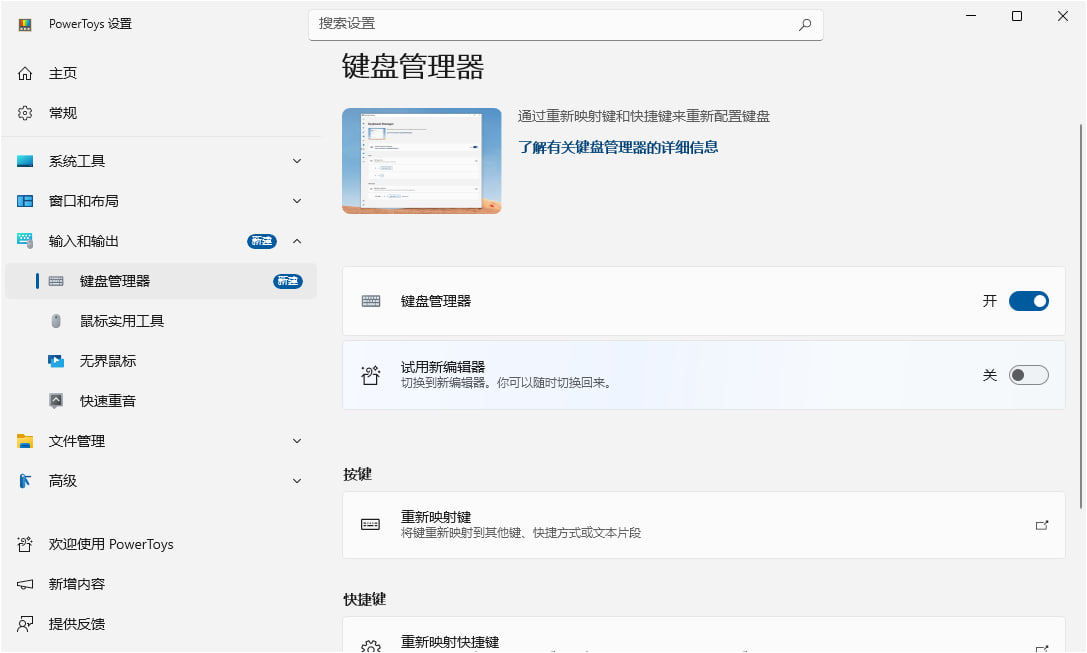The width and height of the screenshot is (1087, 653).
Task: Focus the 搜索设置 search box
Action: click(x=566, y=24)
